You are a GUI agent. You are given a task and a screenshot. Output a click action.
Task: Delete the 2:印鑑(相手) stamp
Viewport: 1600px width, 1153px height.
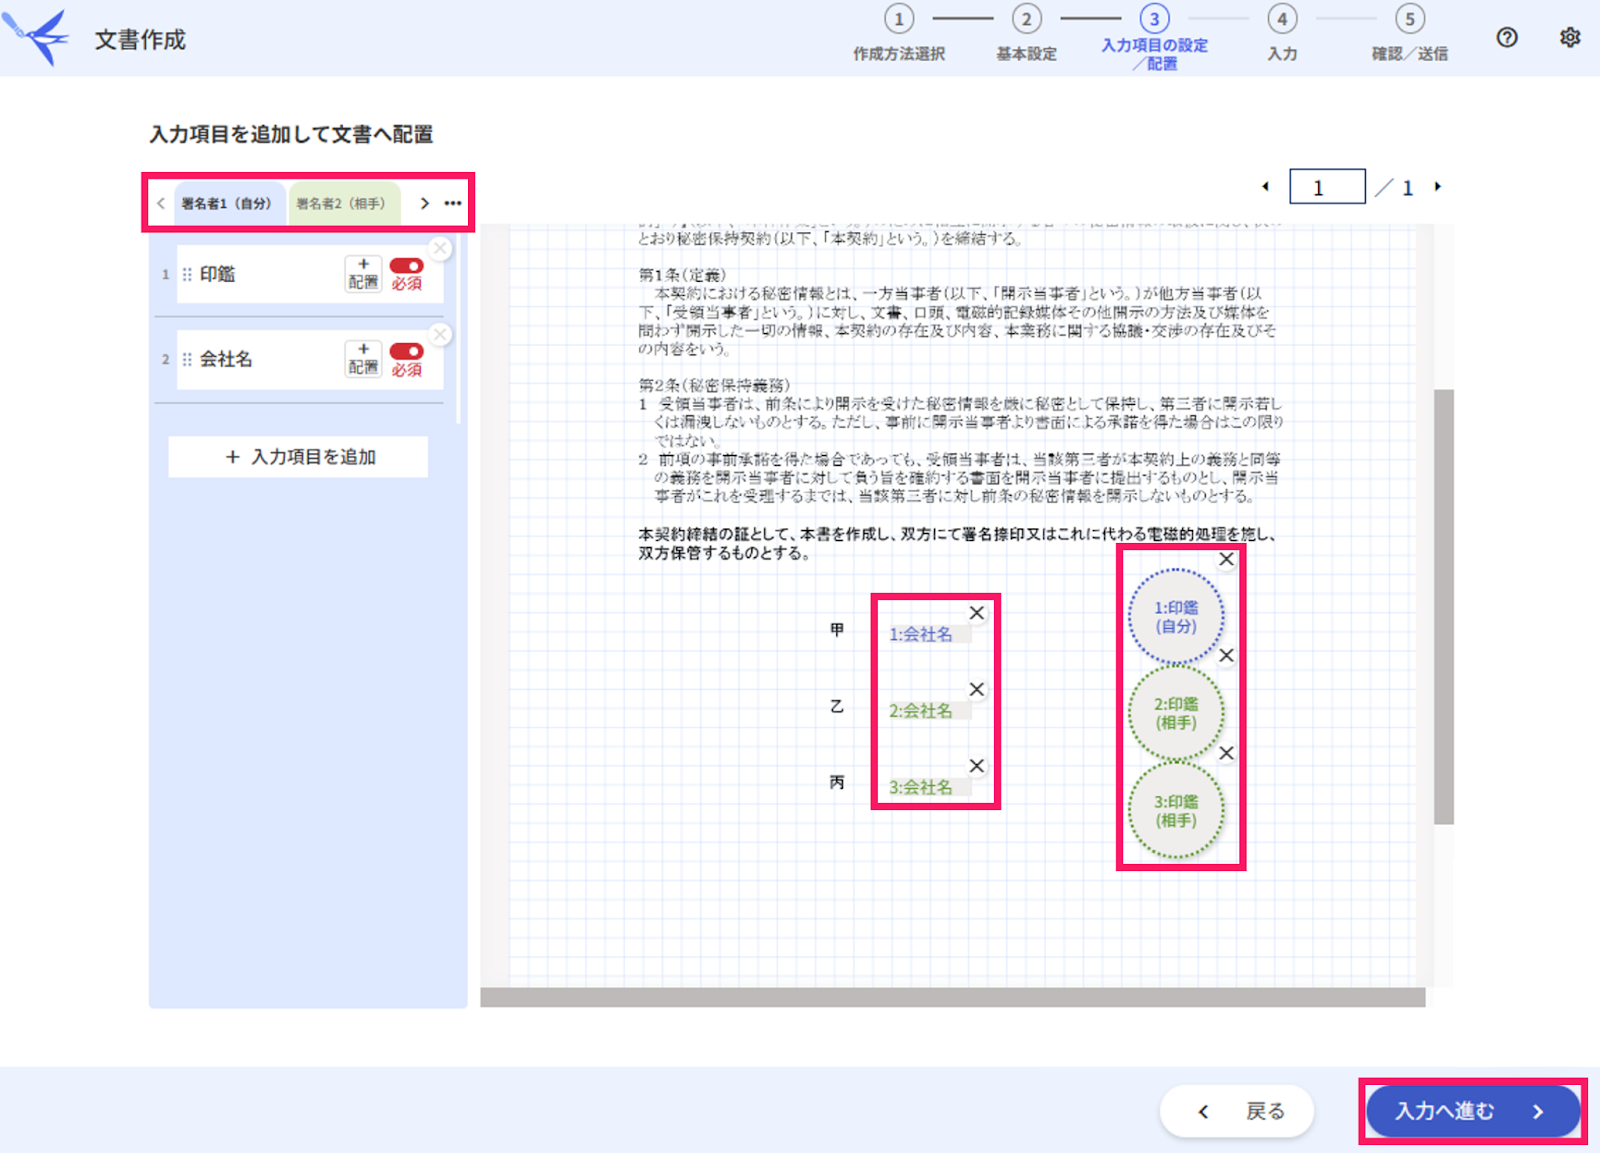coord(1226,656)
